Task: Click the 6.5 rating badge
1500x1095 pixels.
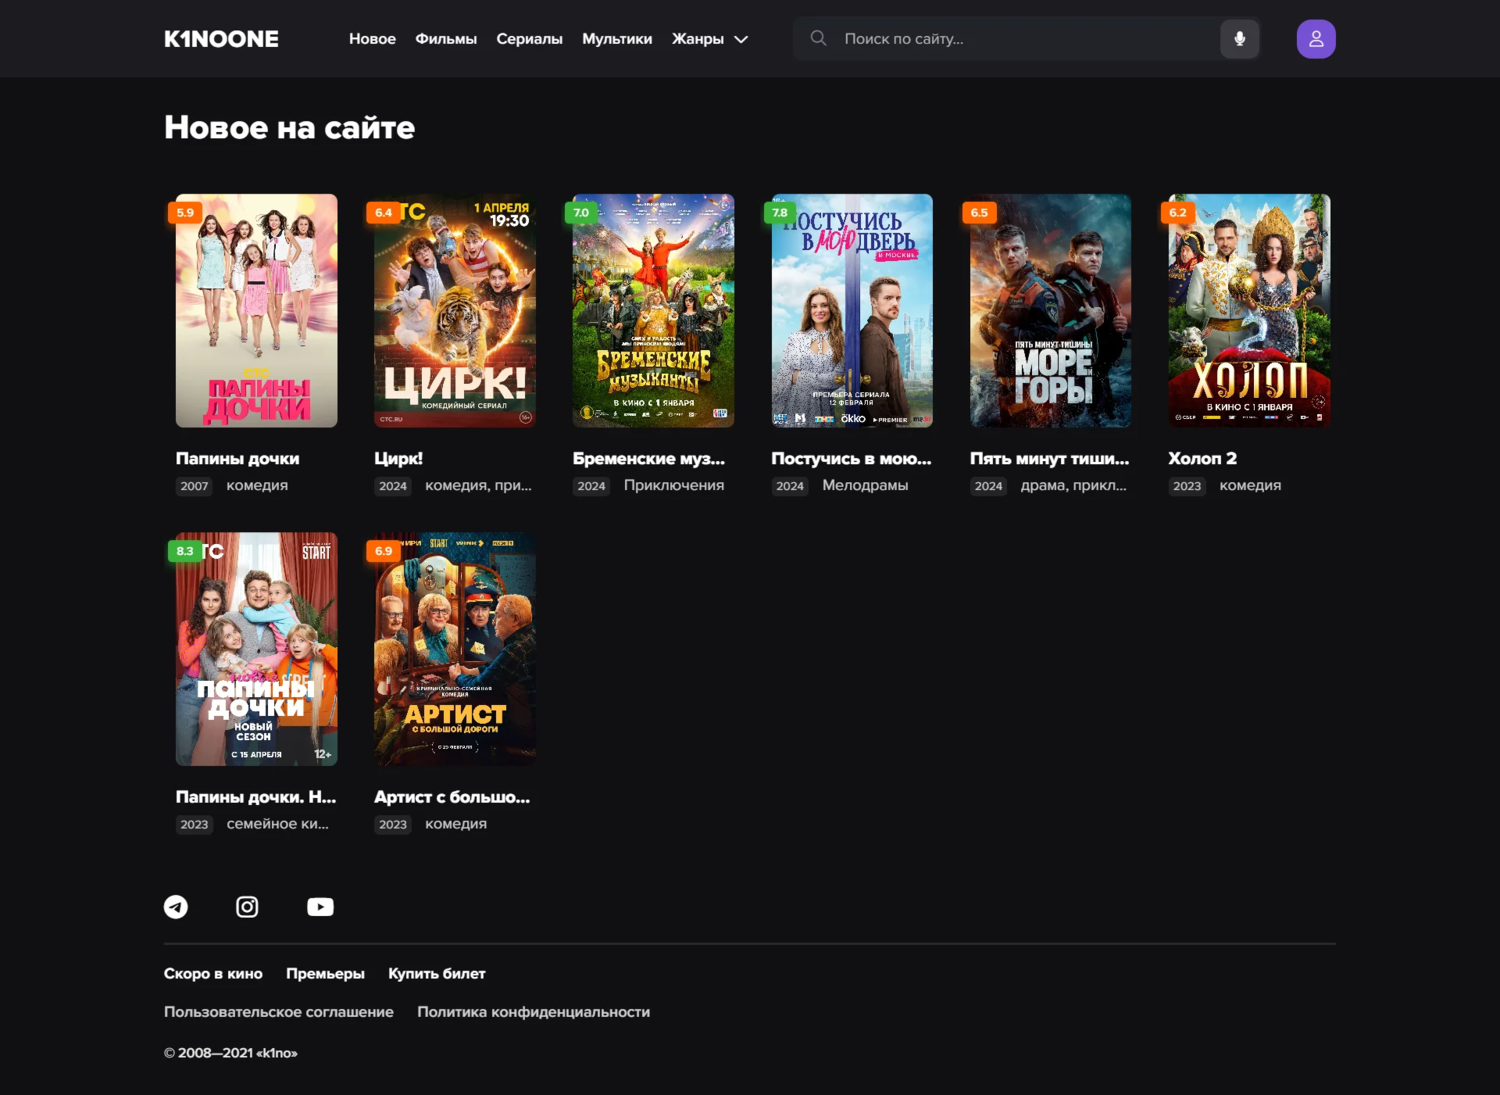Action: 979,212
